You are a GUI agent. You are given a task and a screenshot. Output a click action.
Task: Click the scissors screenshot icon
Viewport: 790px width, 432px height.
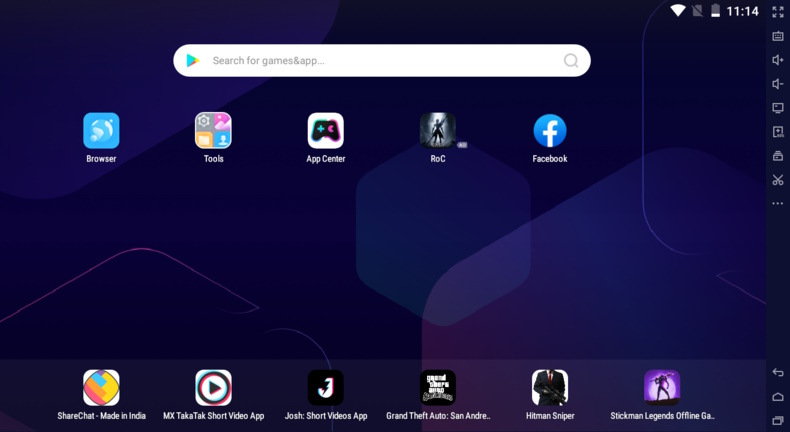pos(778,179)
